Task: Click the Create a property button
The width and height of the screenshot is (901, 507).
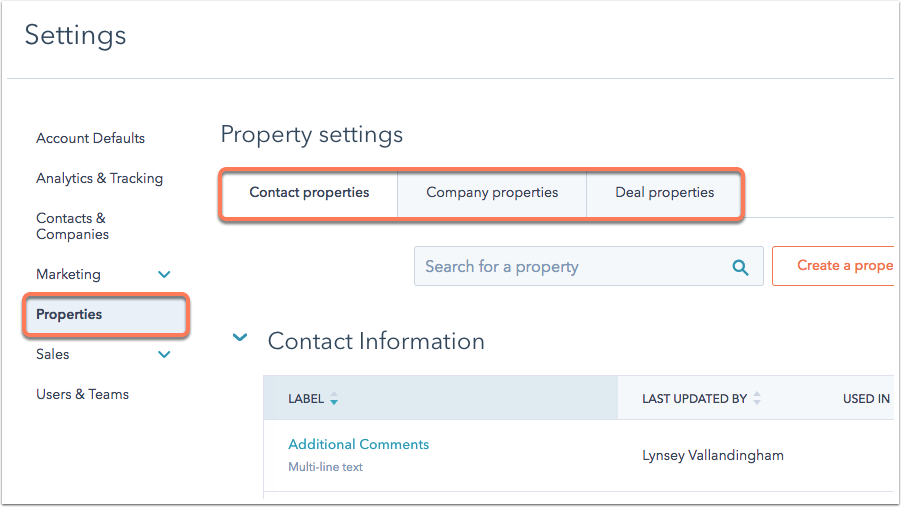Action: [x=834, y=266]
